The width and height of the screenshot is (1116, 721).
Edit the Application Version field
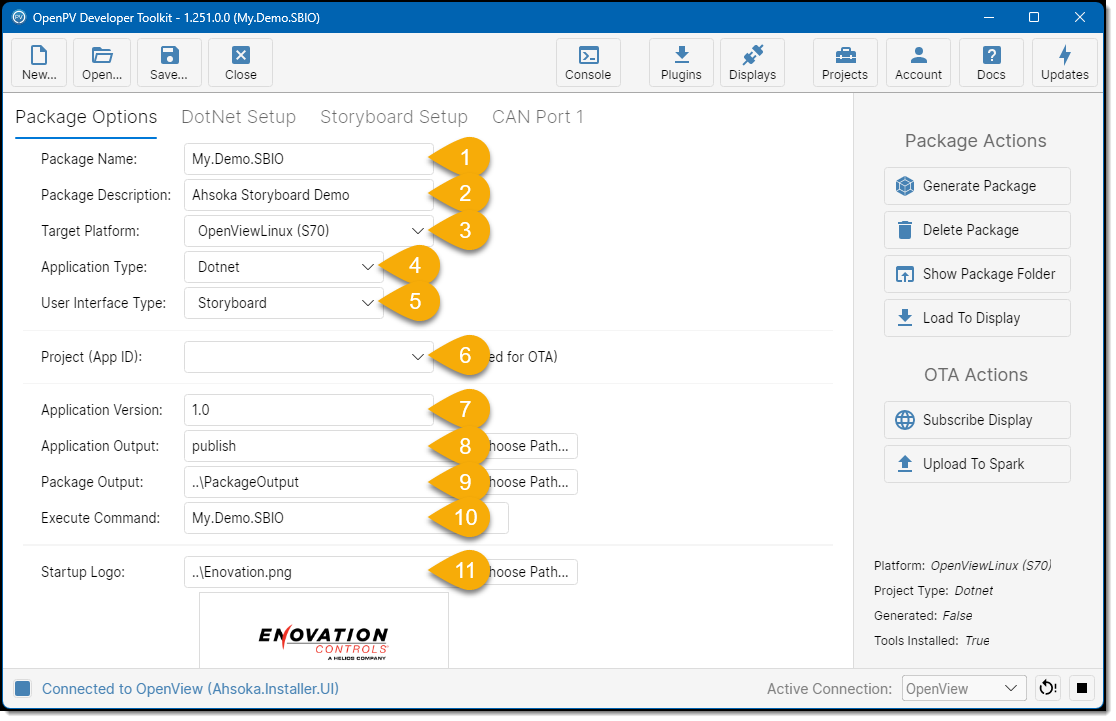pos(308,410)
